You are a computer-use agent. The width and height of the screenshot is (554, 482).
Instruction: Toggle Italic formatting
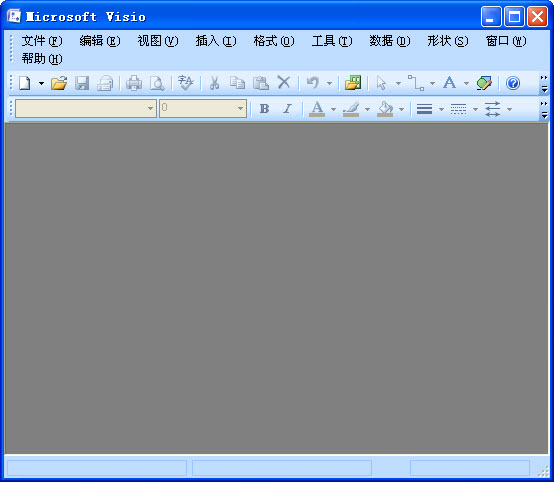[287, 108]
